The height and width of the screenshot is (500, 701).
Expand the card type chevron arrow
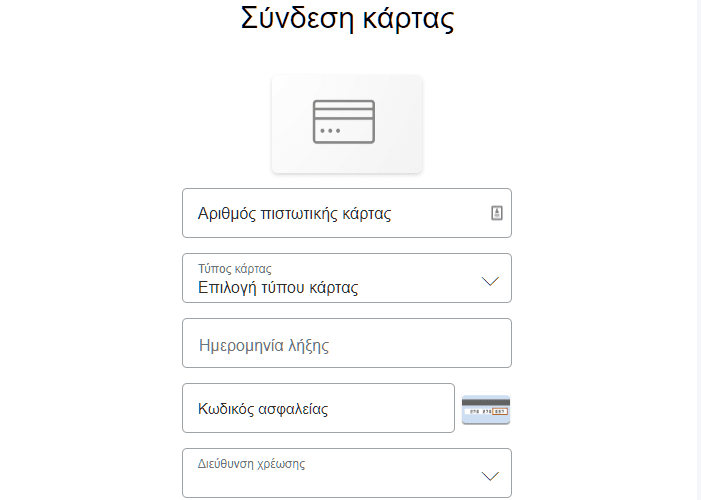pyautogui.click(x=490, y=281)
